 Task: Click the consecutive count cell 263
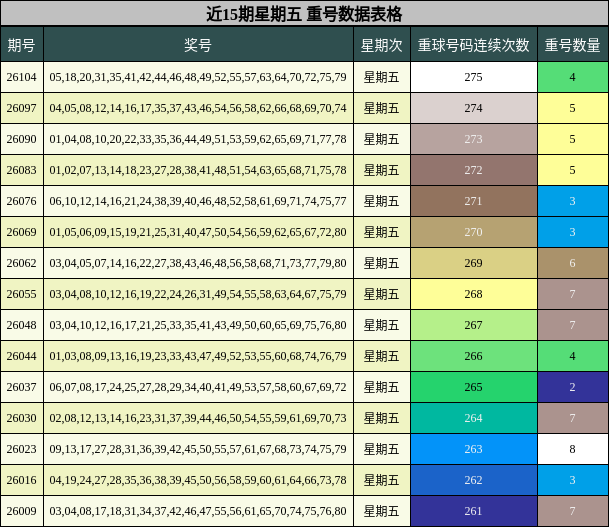(x=474, y=449)
